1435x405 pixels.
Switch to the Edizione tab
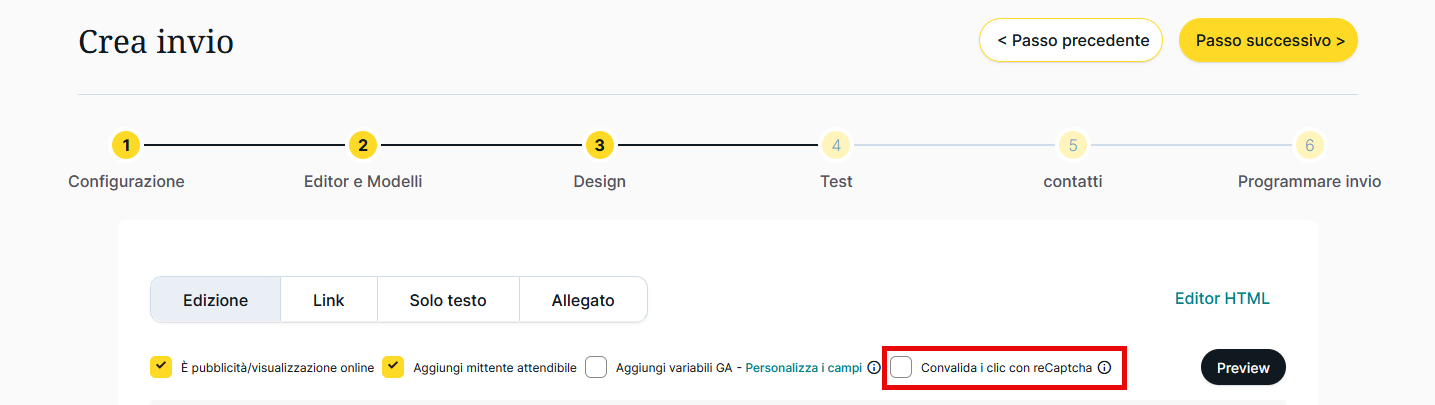[x=216, y=300]
